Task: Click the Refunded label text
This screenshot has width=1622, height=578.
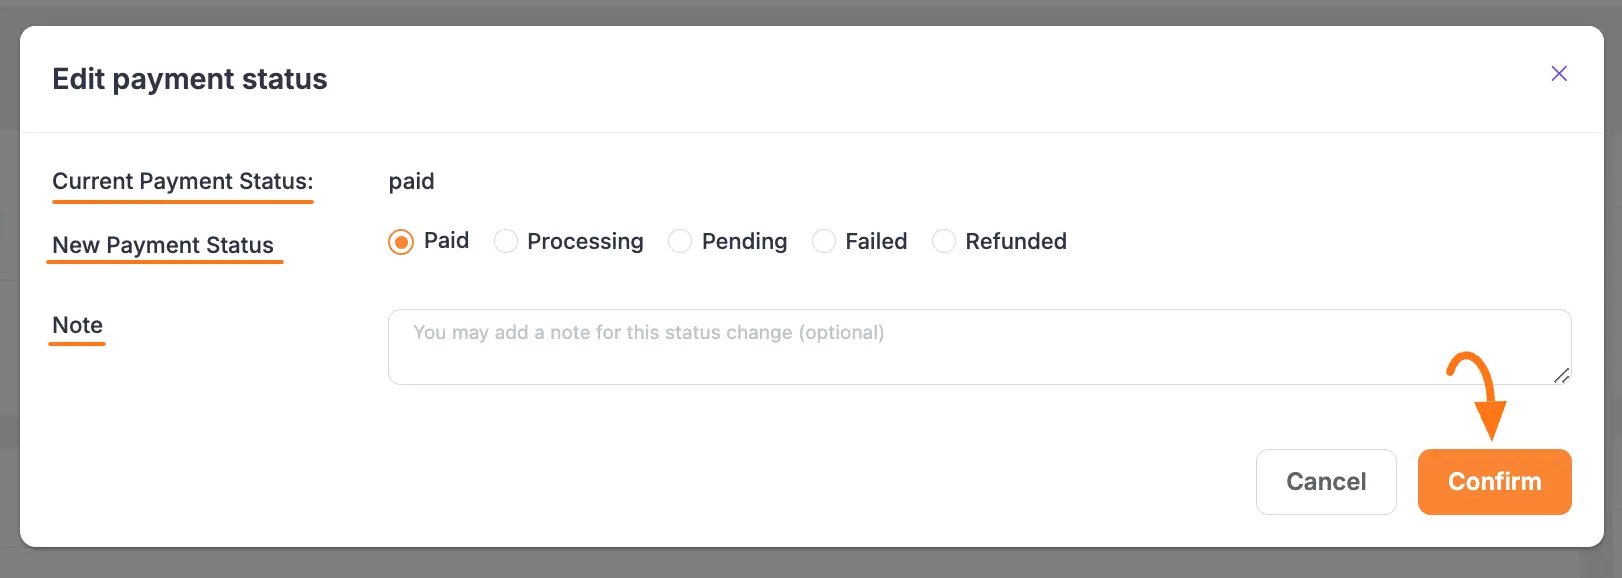Action: 1015,241
